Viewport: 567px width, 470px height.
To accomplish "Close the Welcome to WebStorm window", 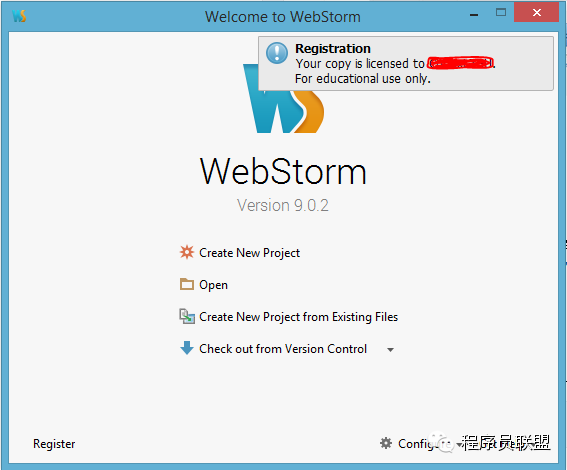I will [537, 12].
